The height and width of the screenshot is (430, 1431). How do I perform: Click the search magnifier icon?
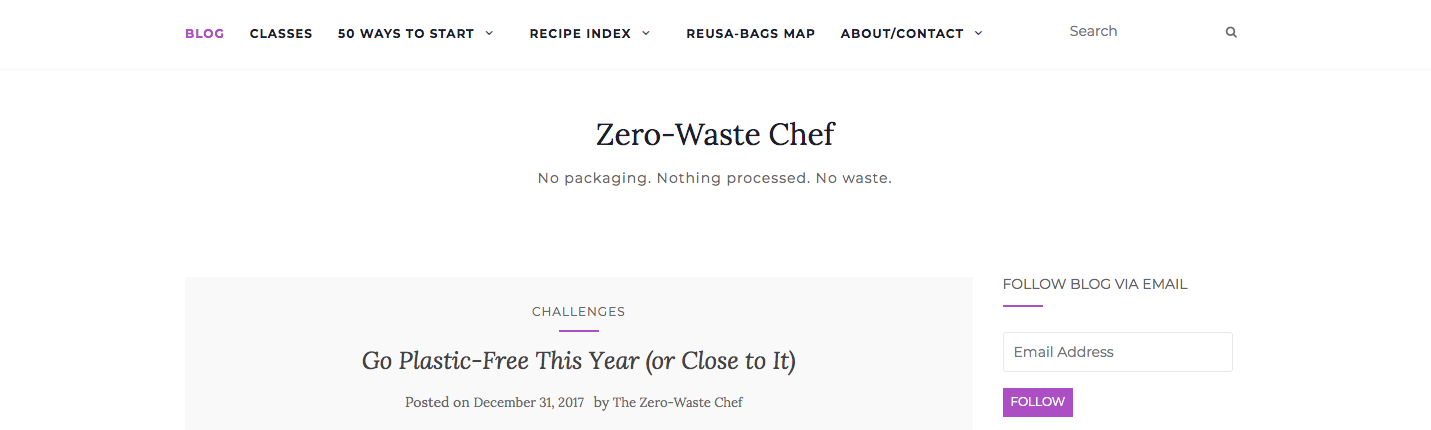pos(1231,32)
